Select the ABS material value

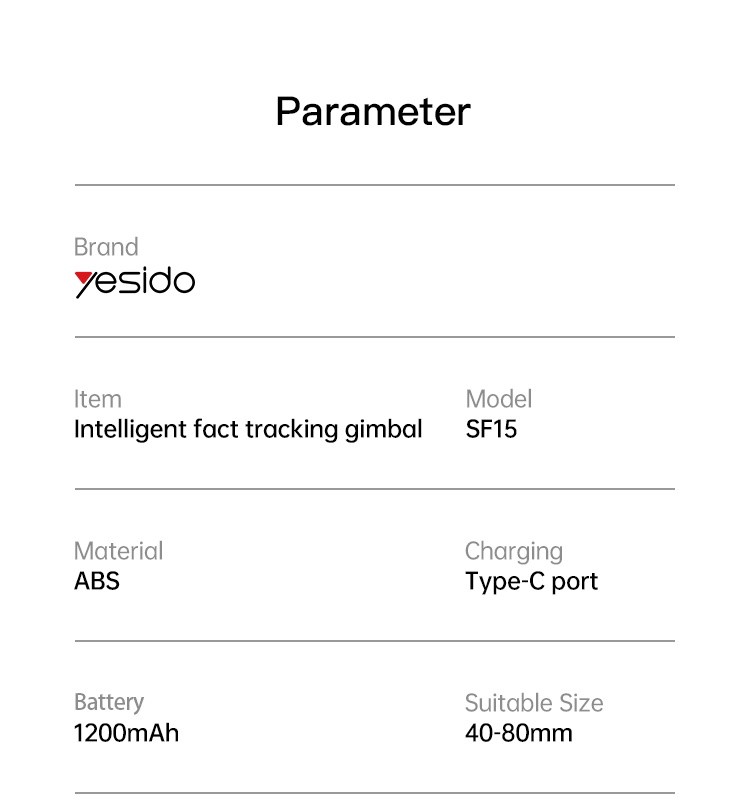[97, 581]
